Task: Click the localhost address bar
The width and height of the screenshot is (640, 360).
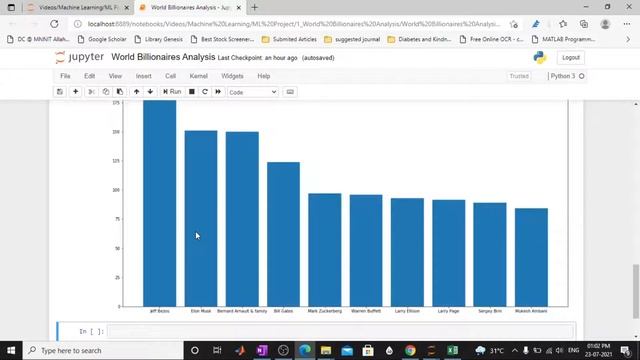Action: click(x=294, y=24)
